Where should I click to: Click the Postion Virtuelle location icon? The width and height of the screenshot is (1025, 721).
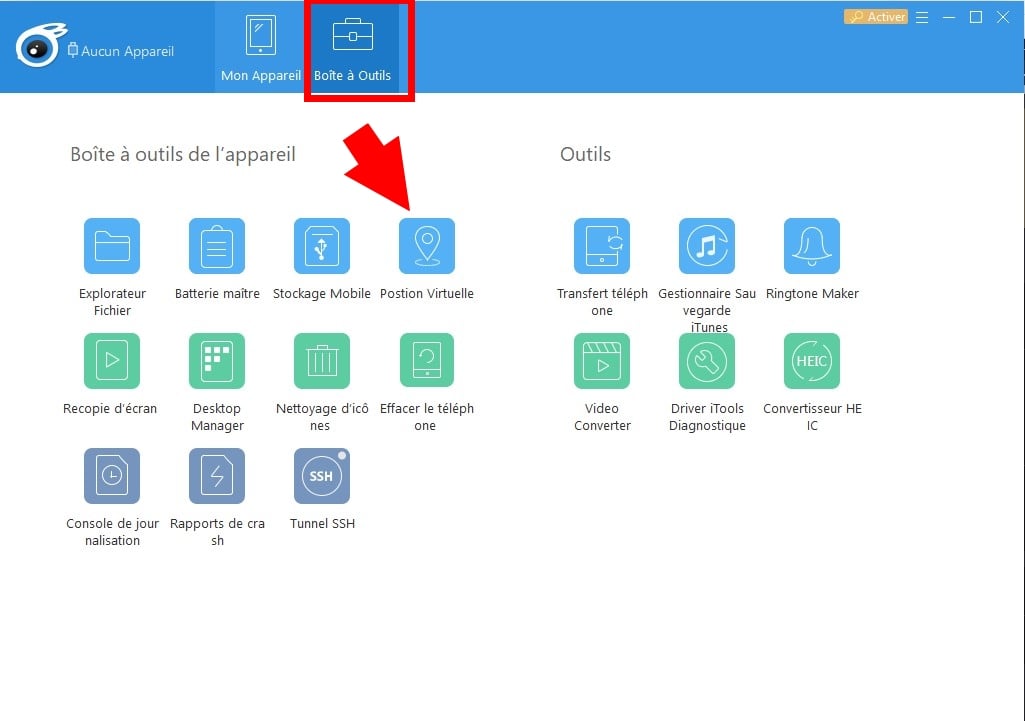(x=427, y=246)
